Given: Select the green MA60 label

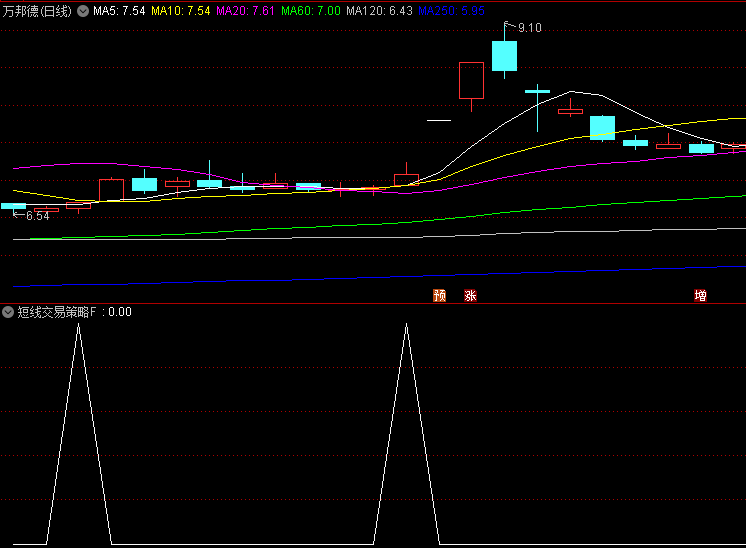Looking at the screenshot, I should tap(312, 11).
